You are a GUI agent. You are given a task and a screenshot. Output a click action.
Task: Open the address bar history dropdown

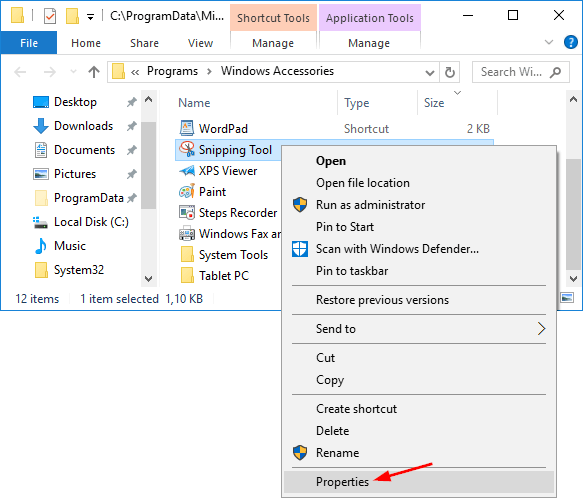click(430, 73)
